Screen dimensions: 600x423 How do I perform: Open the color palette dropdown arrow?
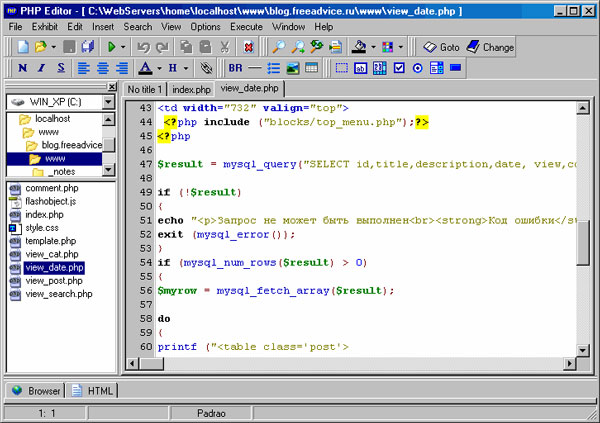coord(401,47)
